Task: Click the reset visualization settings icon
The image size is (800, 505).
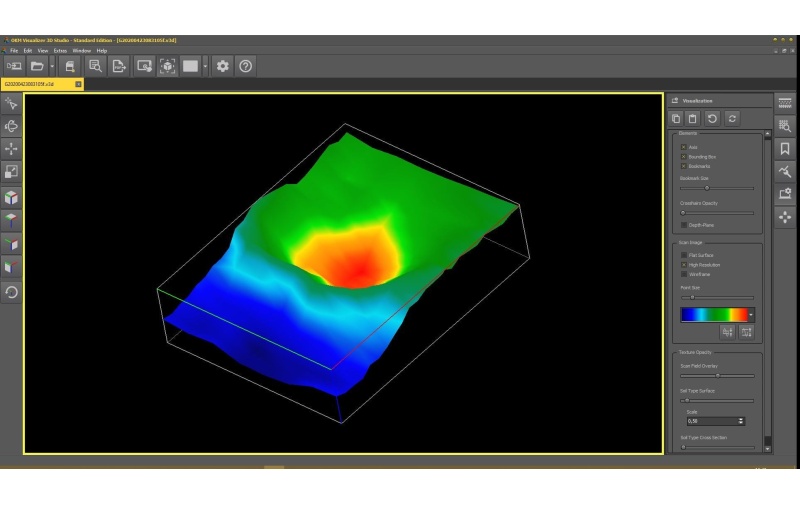Action: point(712,118)
